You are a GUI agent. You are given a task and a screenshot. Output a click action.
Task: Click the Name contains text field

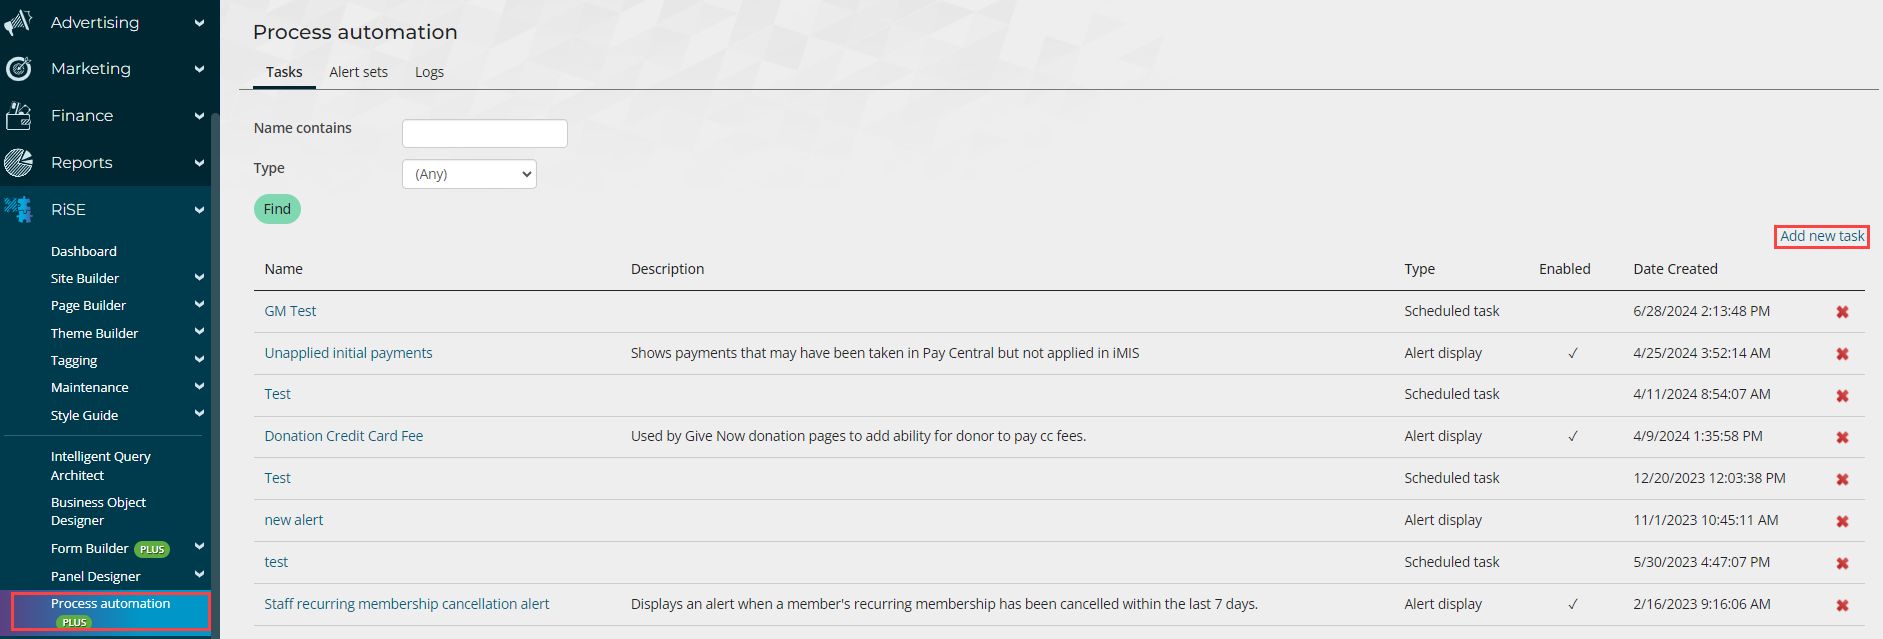pos(484,133)
